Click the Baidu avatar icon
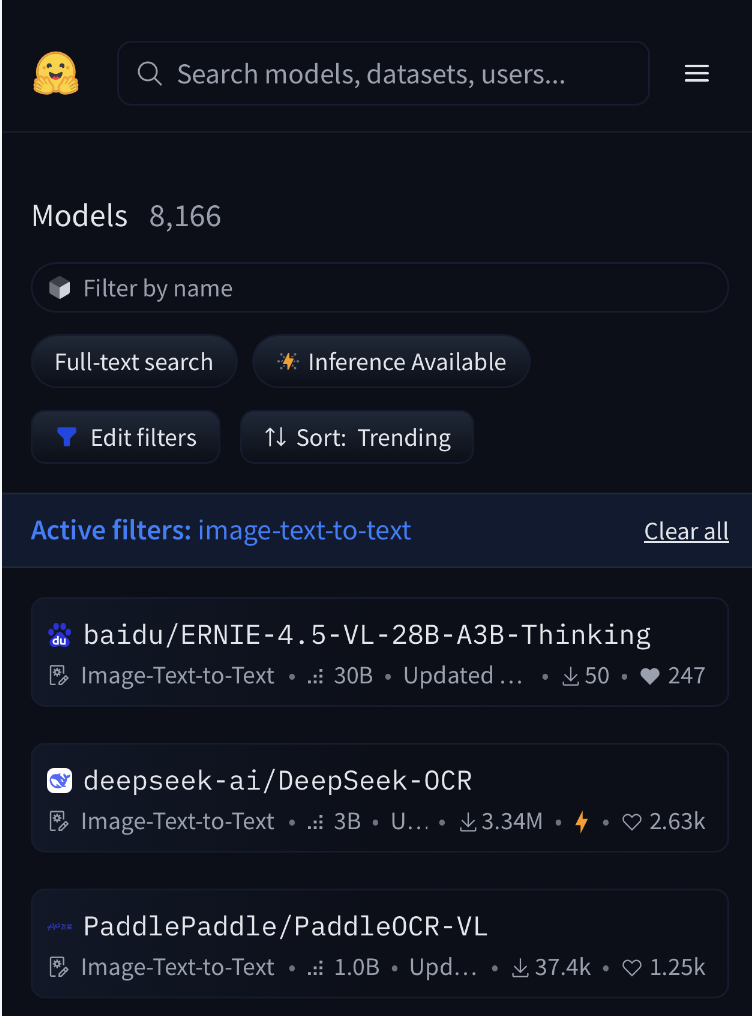Viewport: 752px width, 1016px height. point(60,635)
